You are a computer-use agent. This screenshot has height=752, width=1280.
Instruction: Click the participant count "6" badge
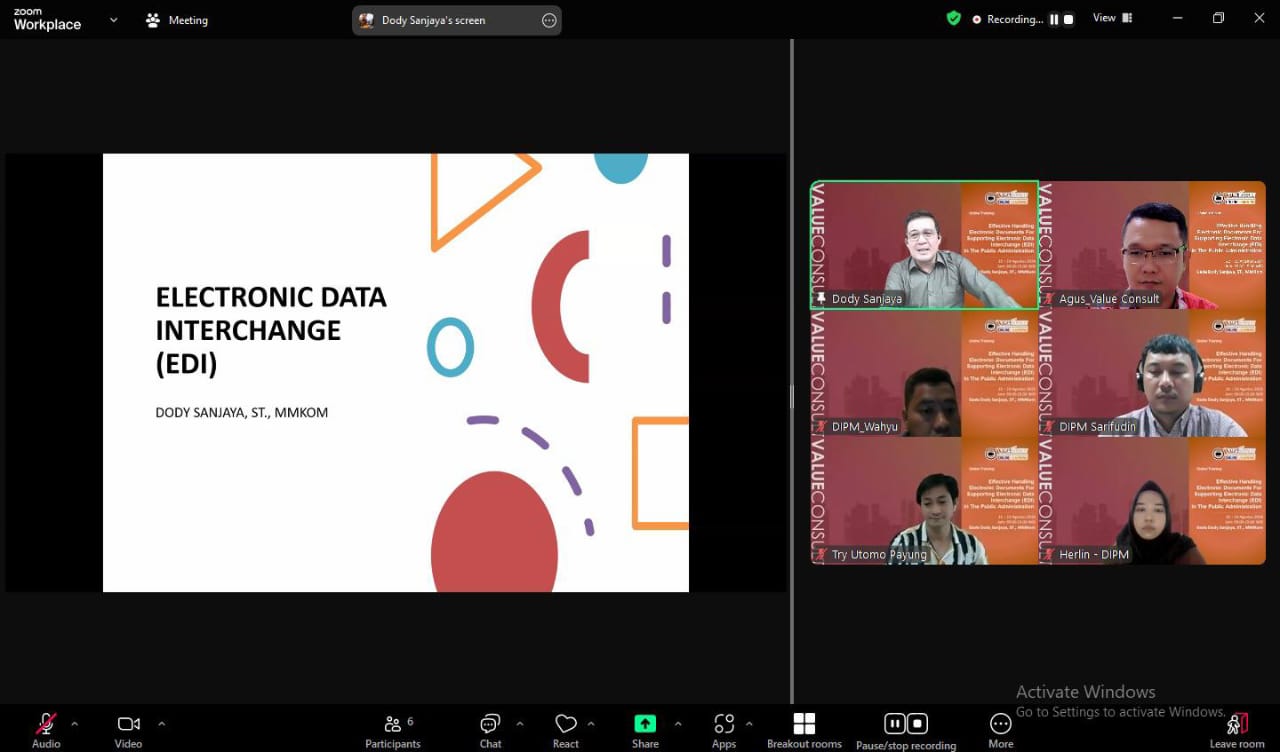[410, 721]
